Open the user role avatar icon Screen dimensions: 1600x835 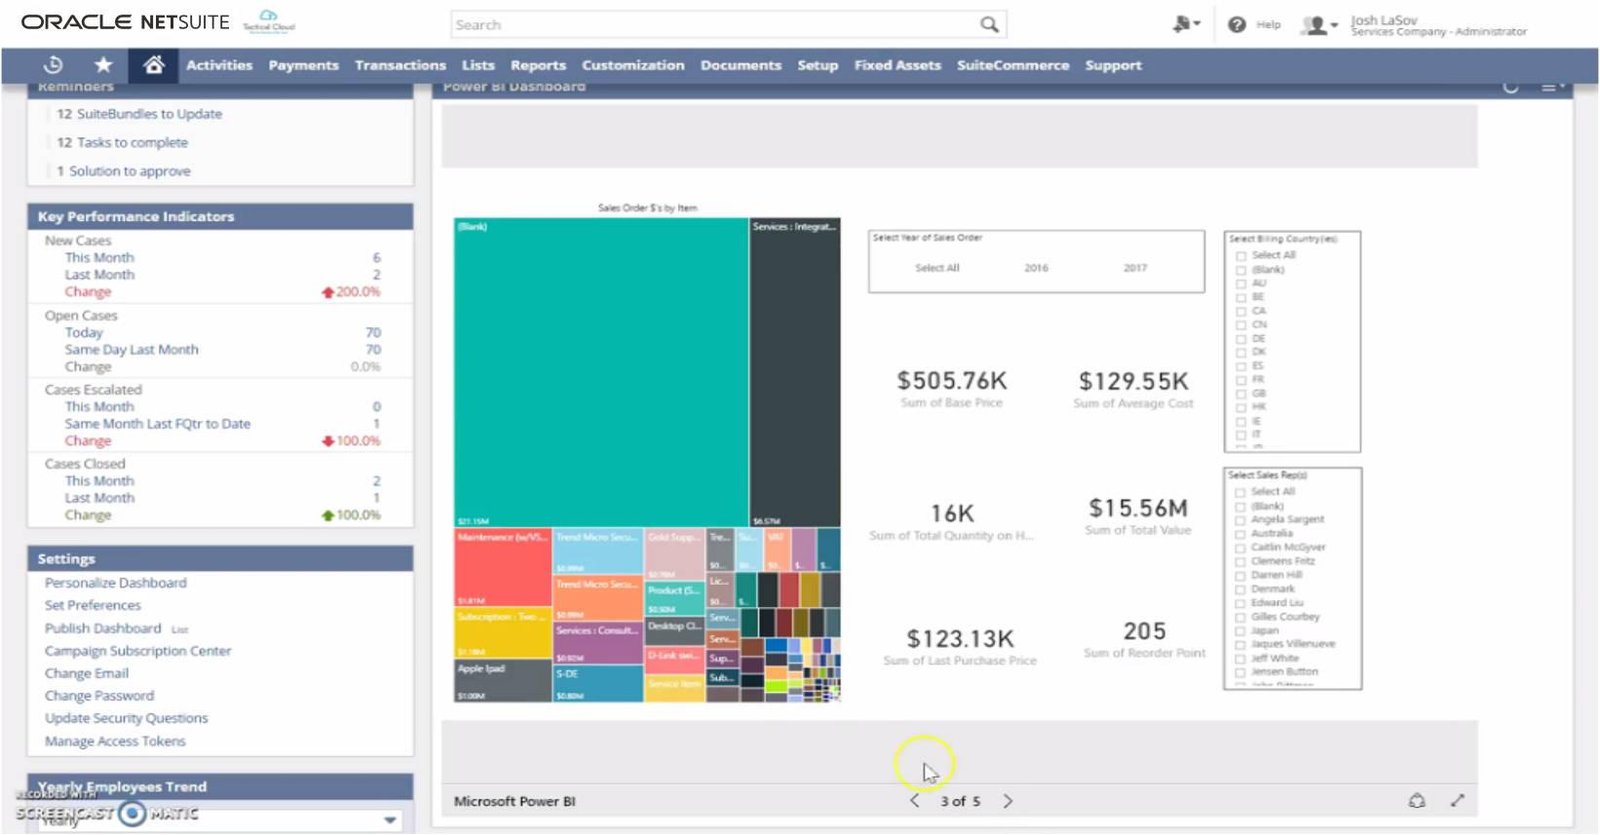[x=1318, y=25]
